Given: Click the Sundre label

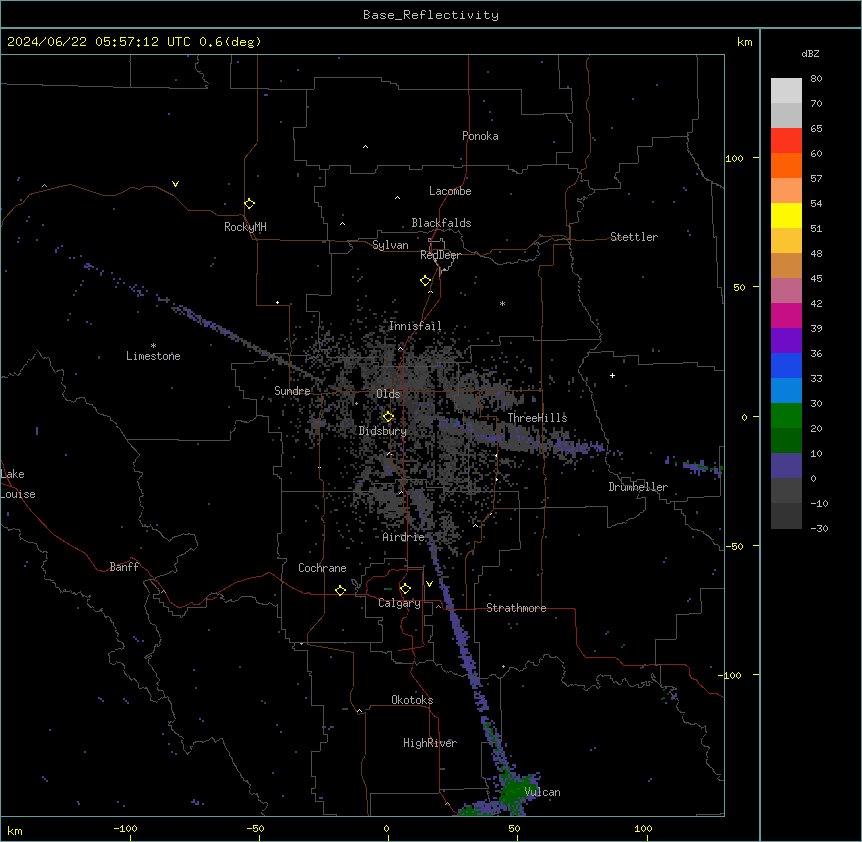Looking at the screenshot, I should [292, 391].
